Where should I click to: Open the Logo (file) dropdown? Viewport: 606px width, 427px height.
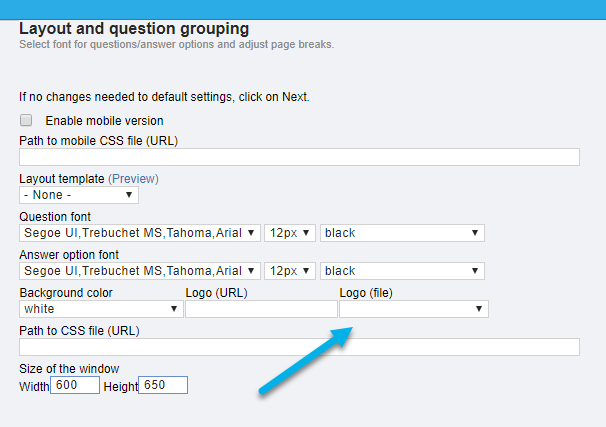[x=414, y=309]
